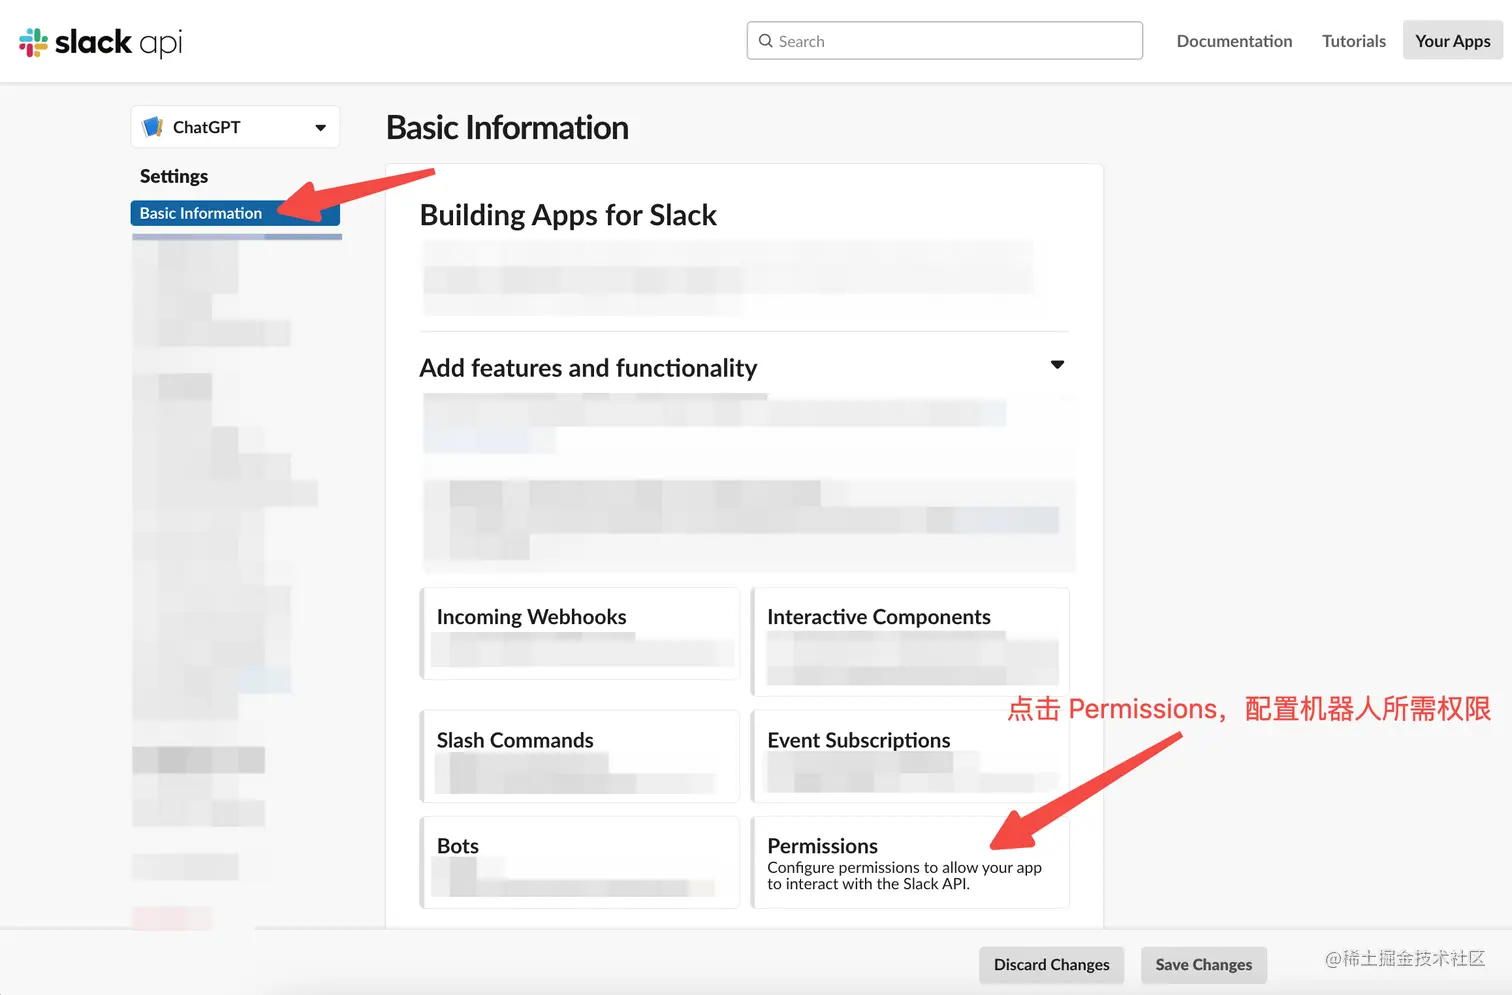Click the Building Apps for Slack heading
Screen dimensions: 1512x995
click(568, 216)
